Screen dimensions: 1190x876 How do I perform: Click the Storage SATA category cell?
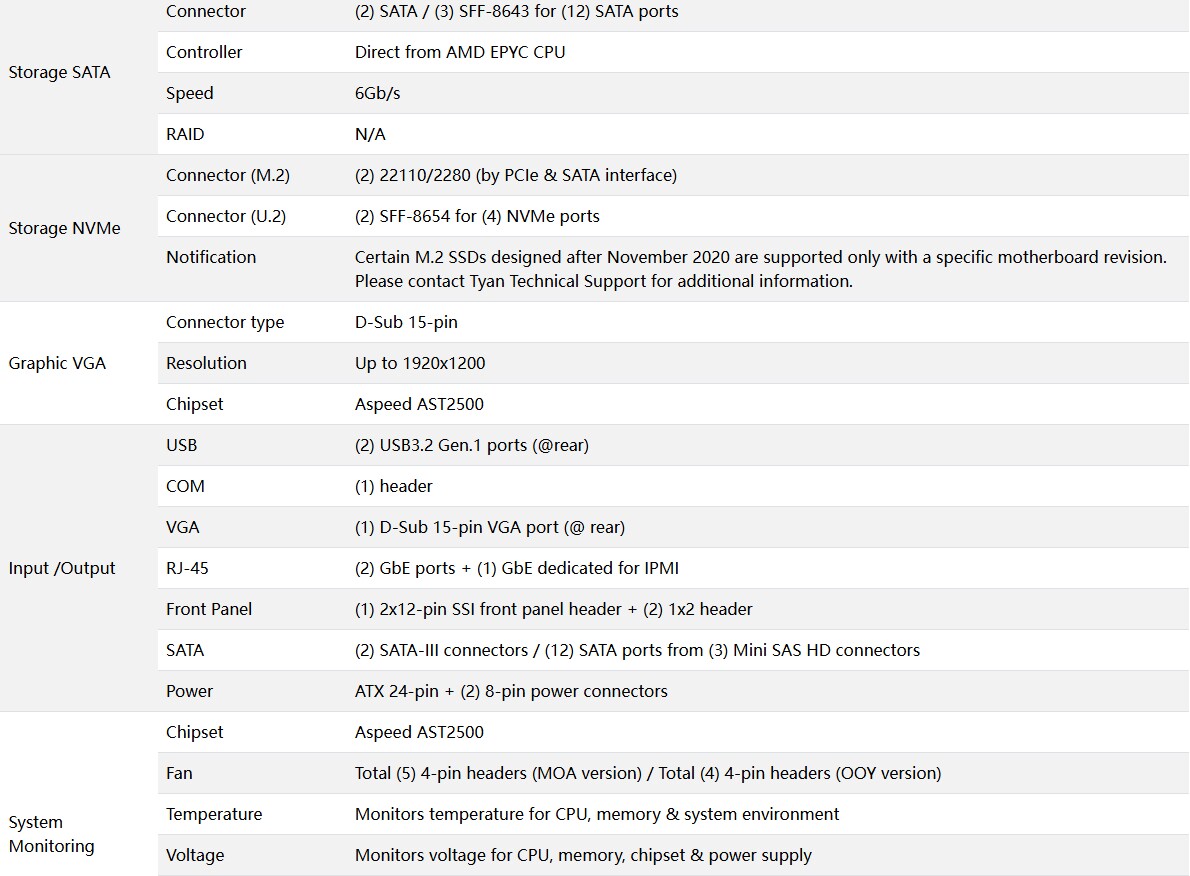tap(60, 72)
